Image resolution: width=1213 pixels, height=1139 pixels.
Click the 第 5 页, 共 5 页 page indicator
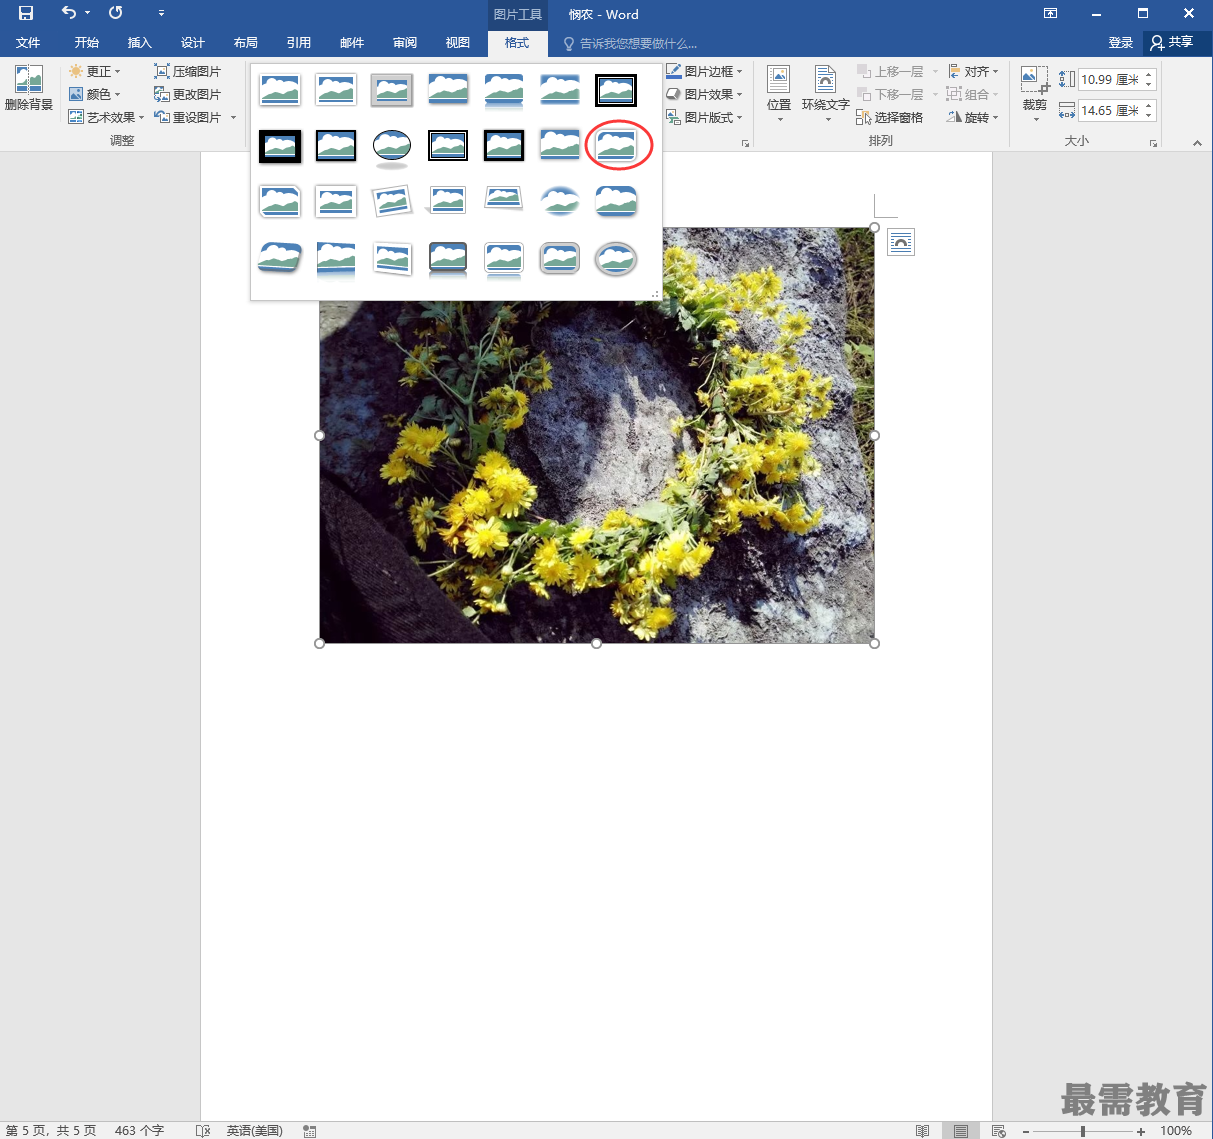[51, 1130]
